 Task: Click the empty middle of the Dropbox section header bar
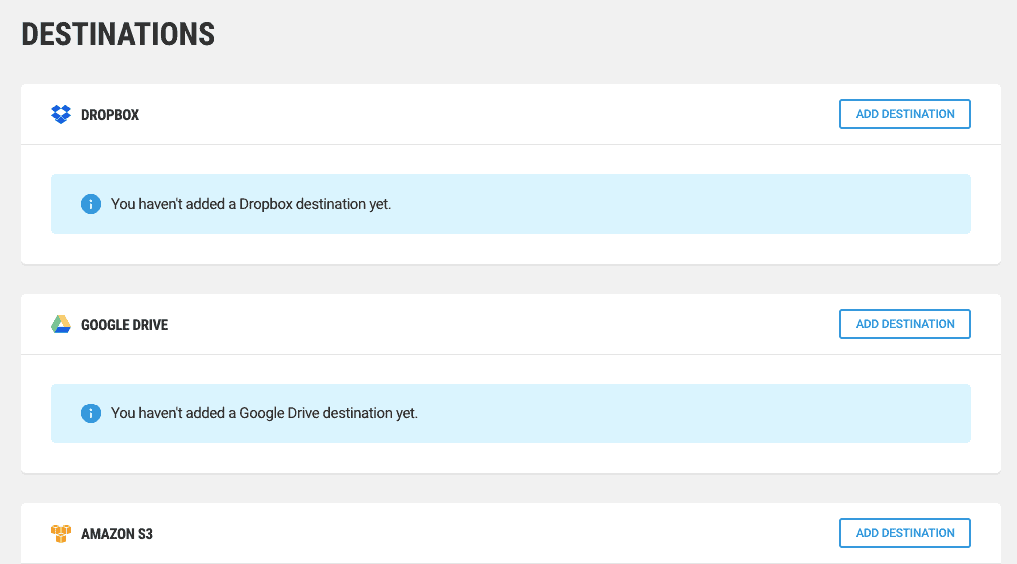[x=486, y=114]
